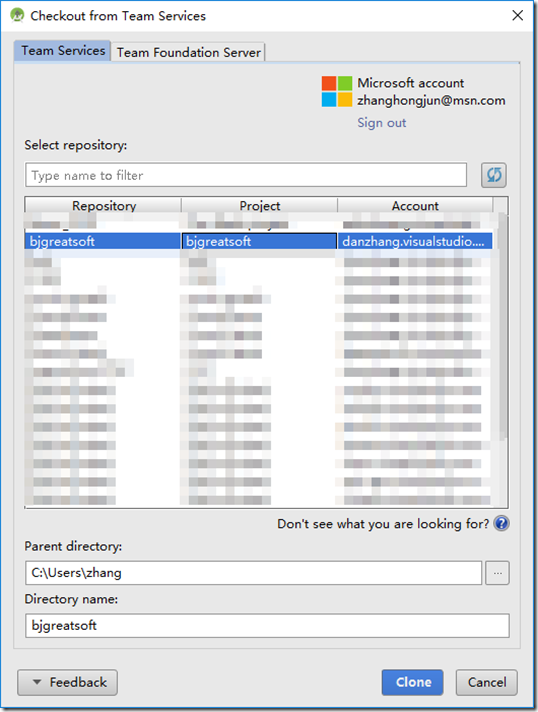Click the Parent directory input field
Screen dimensions: 538x712
253,573
